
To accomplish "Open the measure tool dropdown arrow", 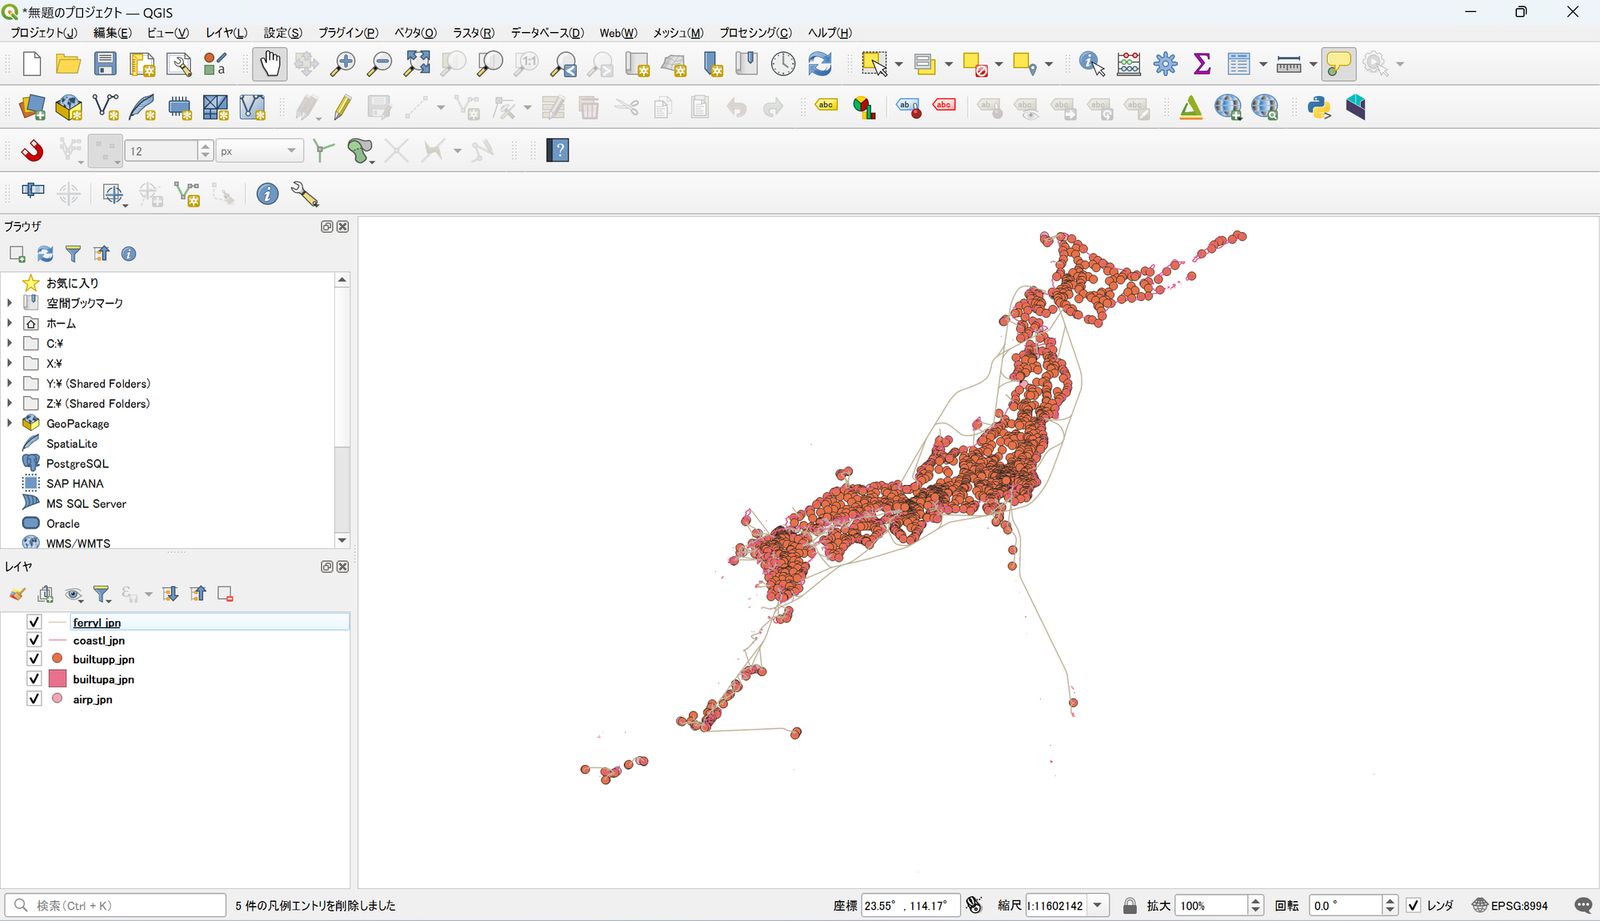I will (x=1313, y=64).
